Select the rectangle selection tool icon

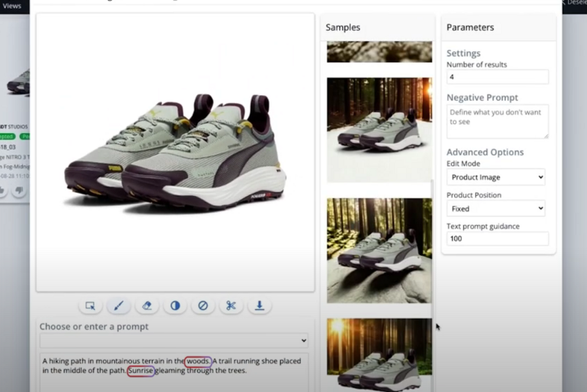point(90,306)
